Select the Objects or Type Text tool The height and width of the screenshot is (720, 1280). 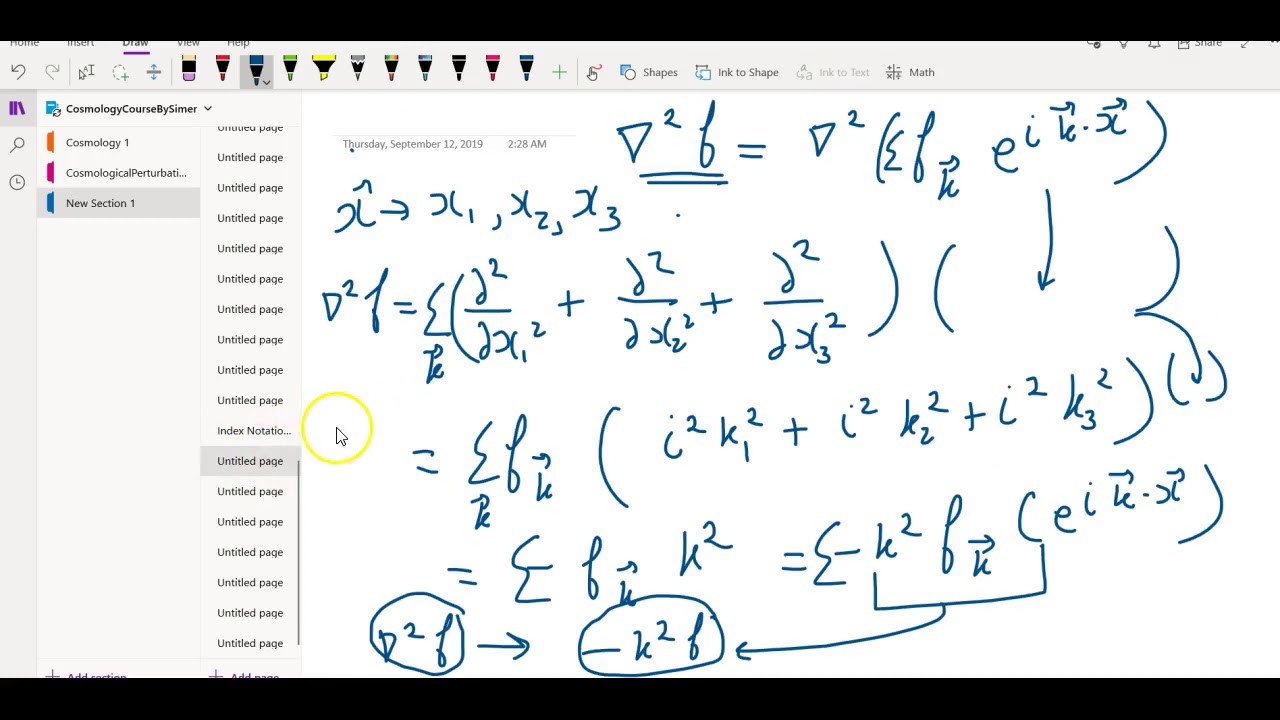(x=86, y=72)
